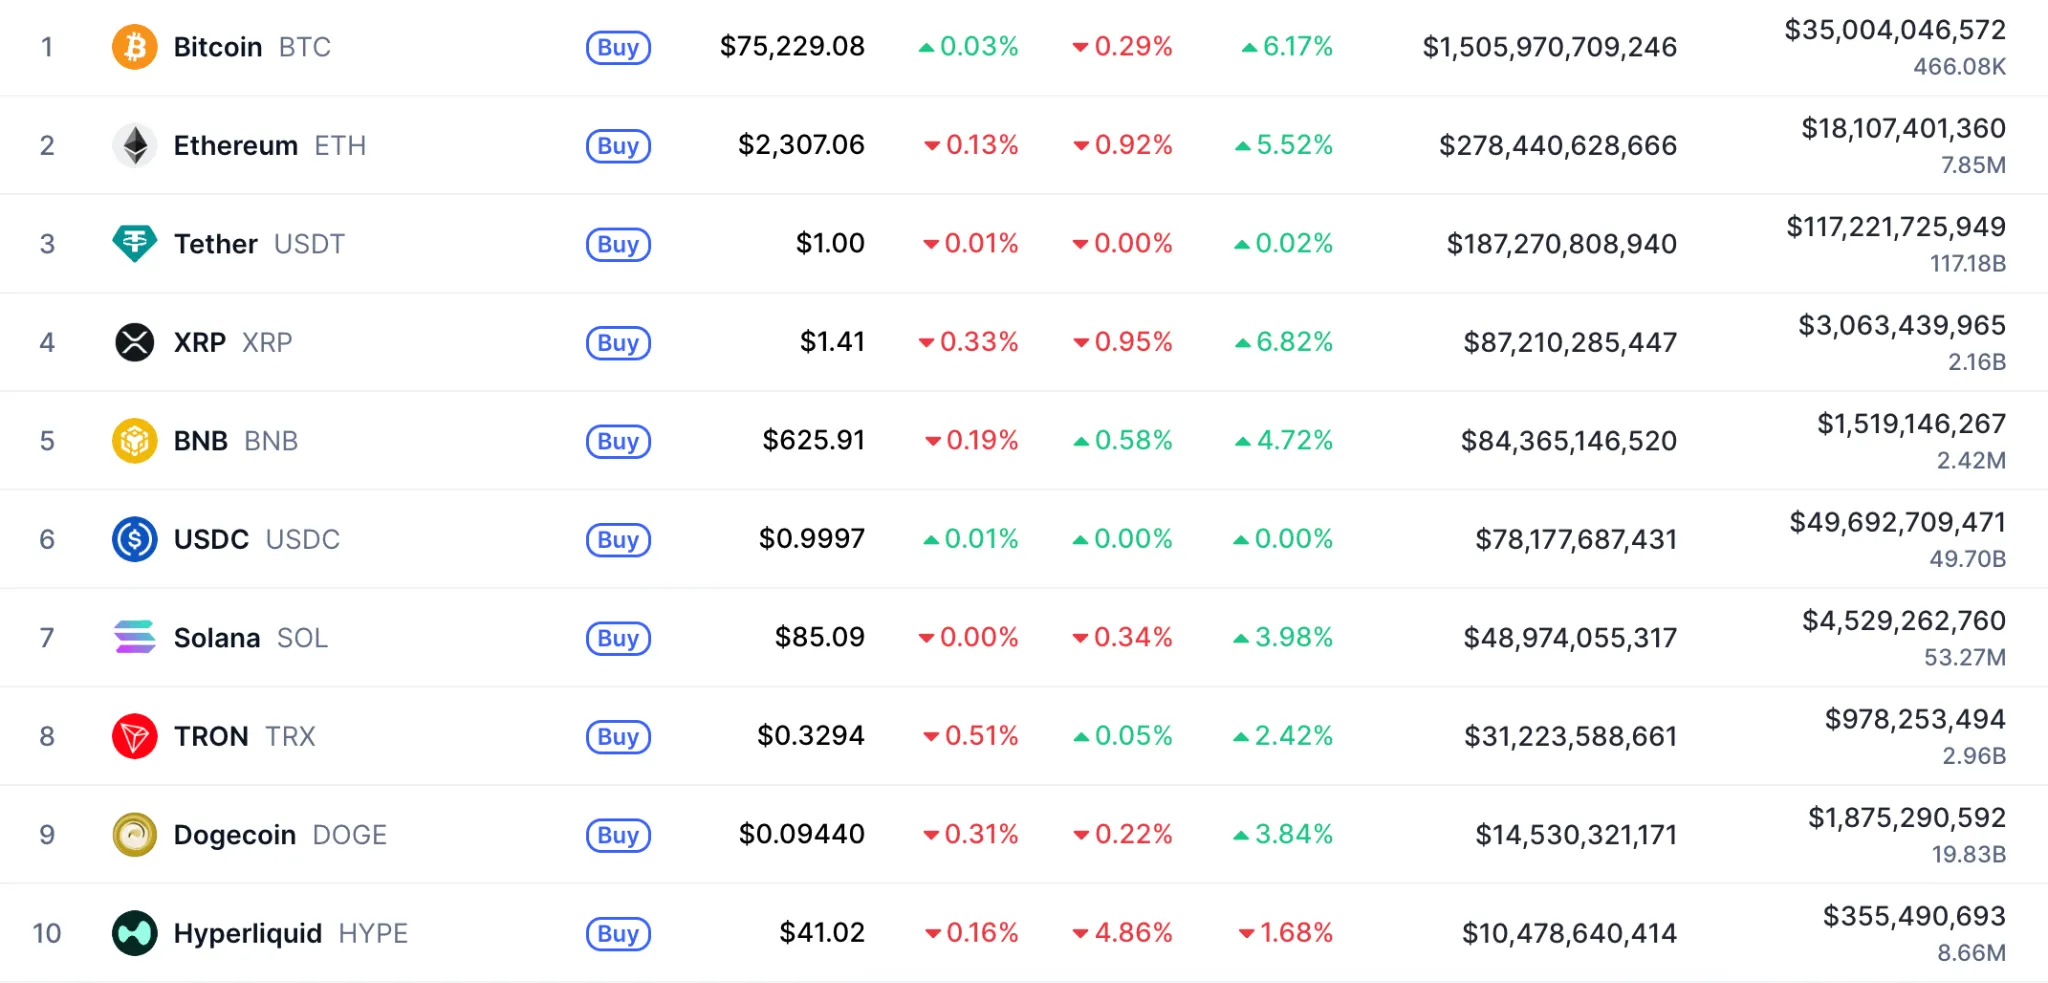Click the BNB yellow logo icon
Screen dimensions: 2048x983
point(134,441)
